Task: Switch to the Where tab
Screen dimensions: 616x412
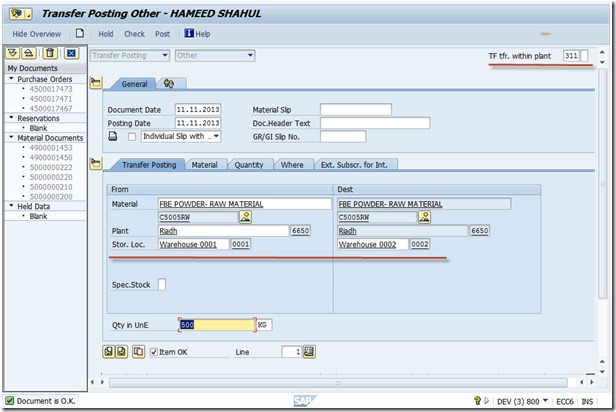Action: pos(292,165)
